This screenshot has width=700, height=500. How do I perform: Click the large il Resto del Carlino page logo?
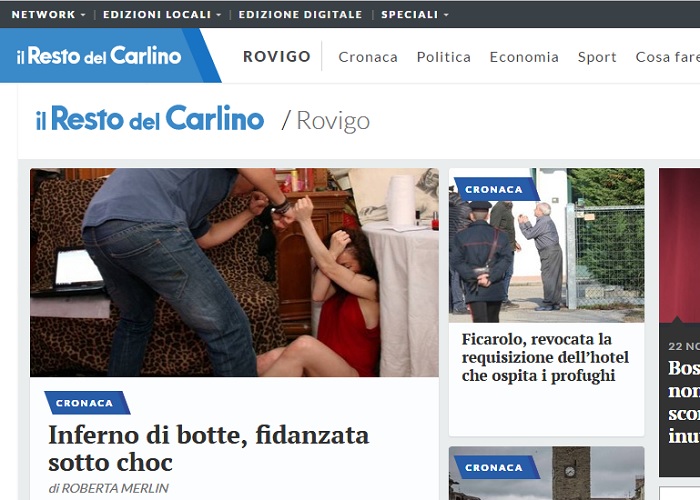tap(150, 120)
